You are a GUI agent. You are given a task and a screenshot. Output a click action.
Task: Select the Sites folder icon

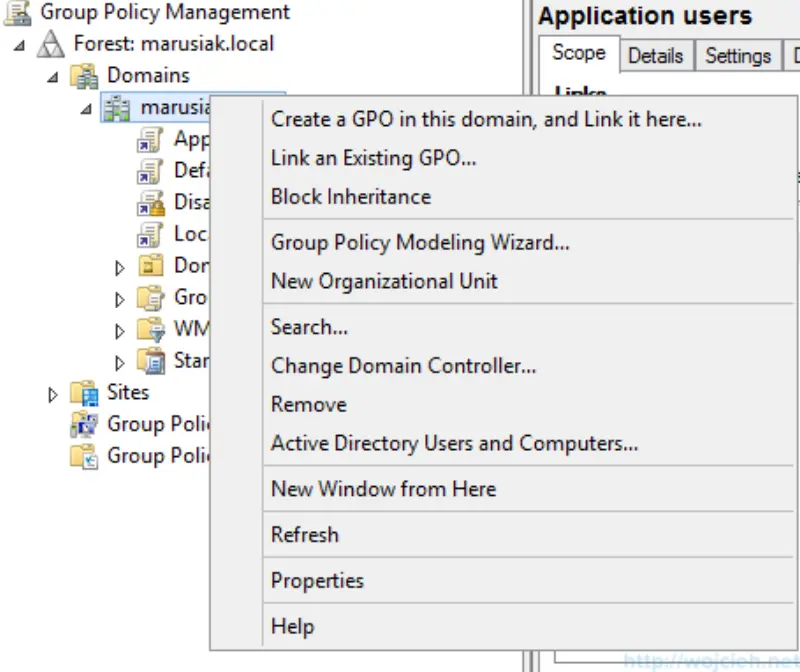tap(85, 393)
